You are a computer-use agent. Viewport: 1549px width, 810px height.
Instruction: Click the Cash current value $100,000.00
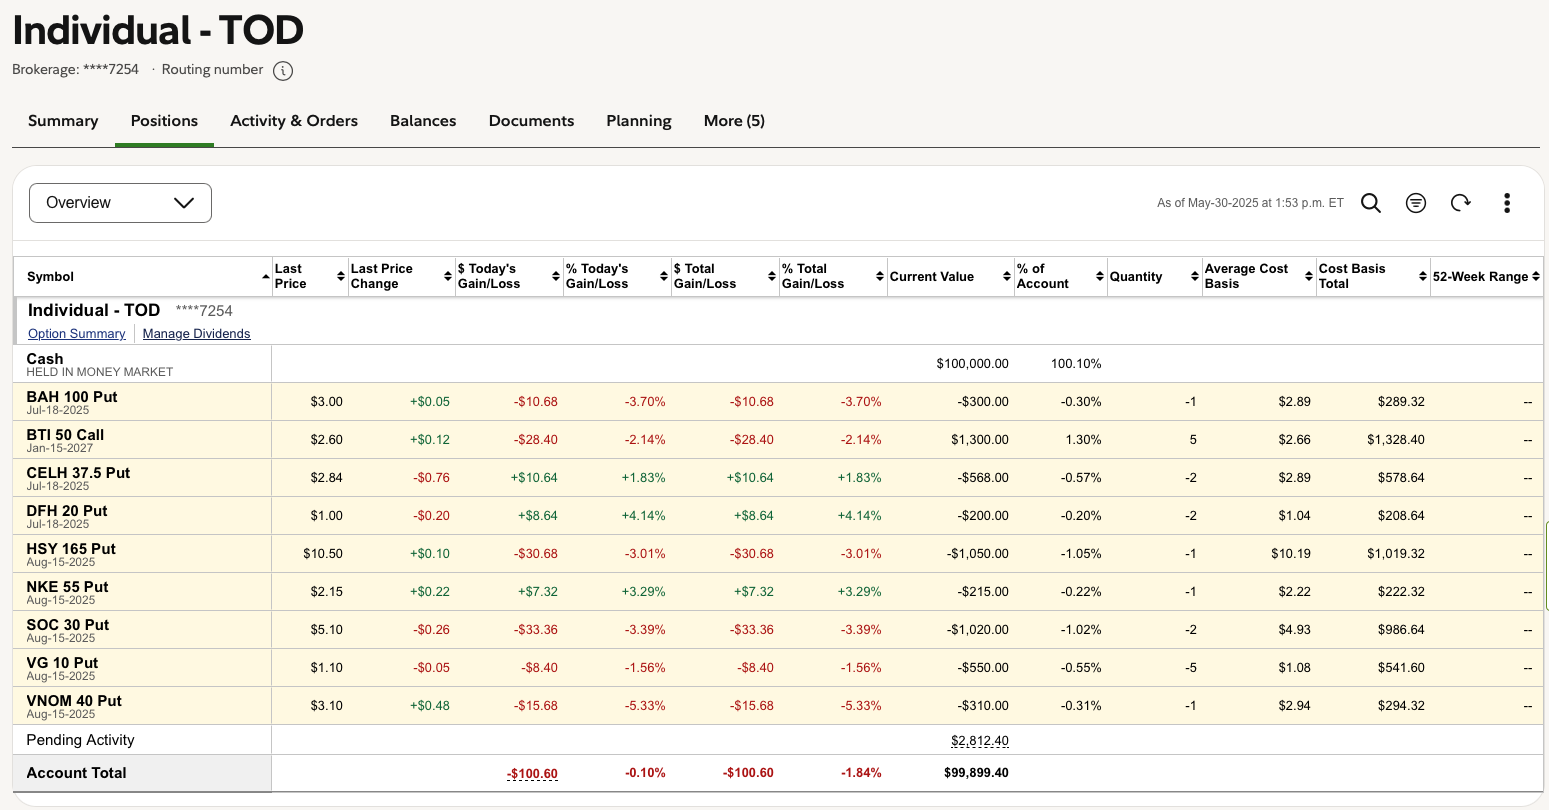click(972, 364)
